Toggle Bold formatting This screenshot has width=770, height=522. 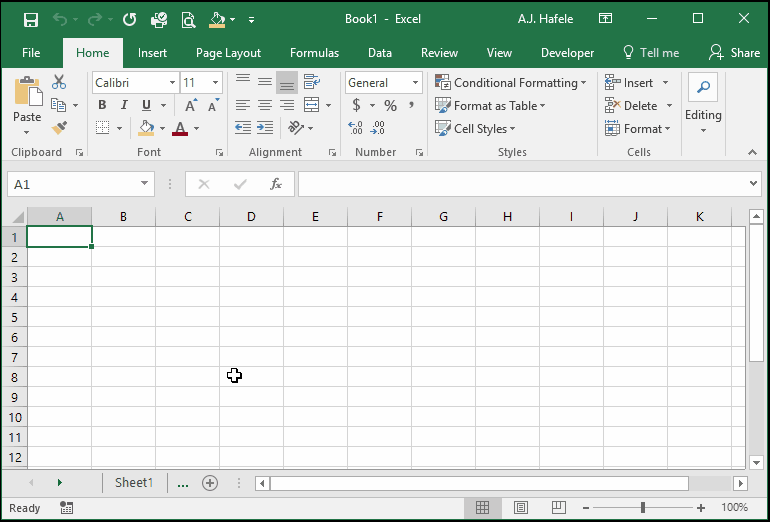point(102,105)
